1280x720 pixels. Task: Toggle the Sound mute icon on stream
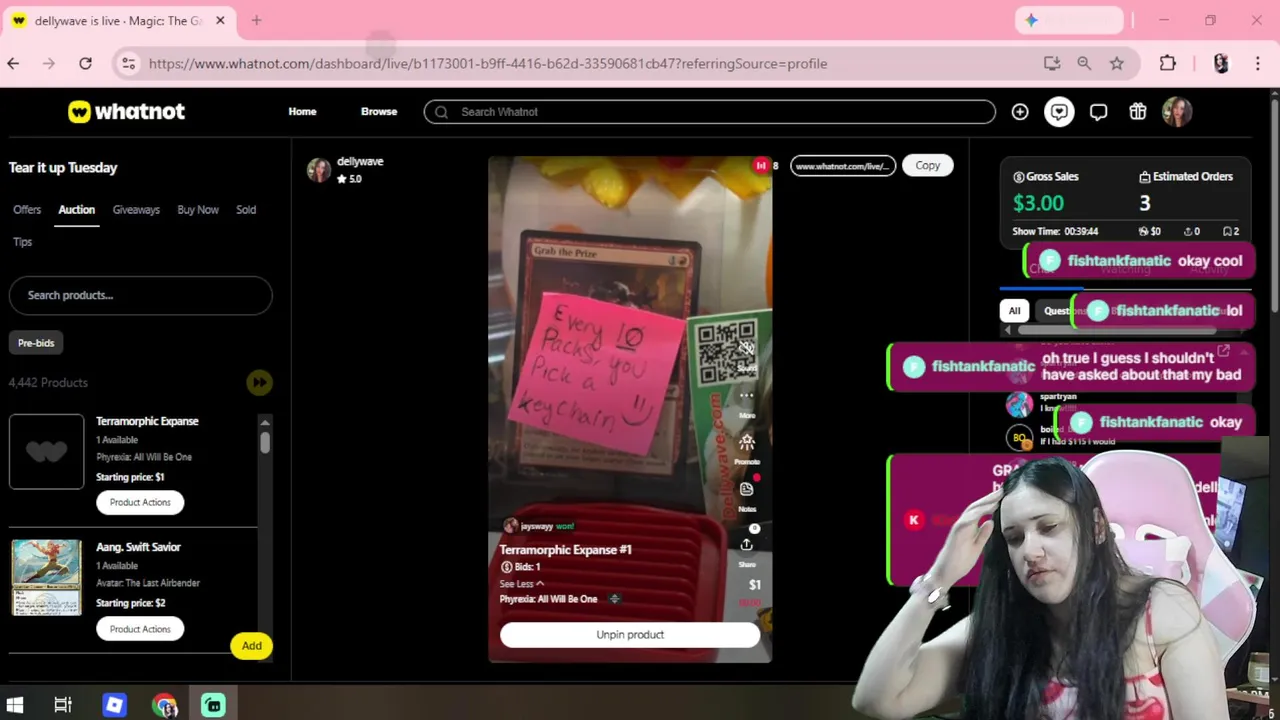746,349
